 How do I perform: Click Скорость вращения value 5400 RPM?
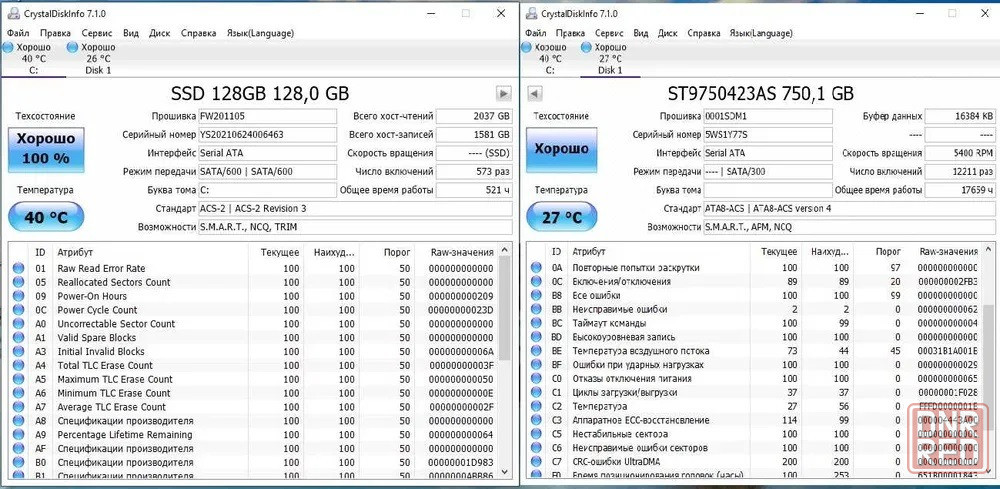point(960,154)
